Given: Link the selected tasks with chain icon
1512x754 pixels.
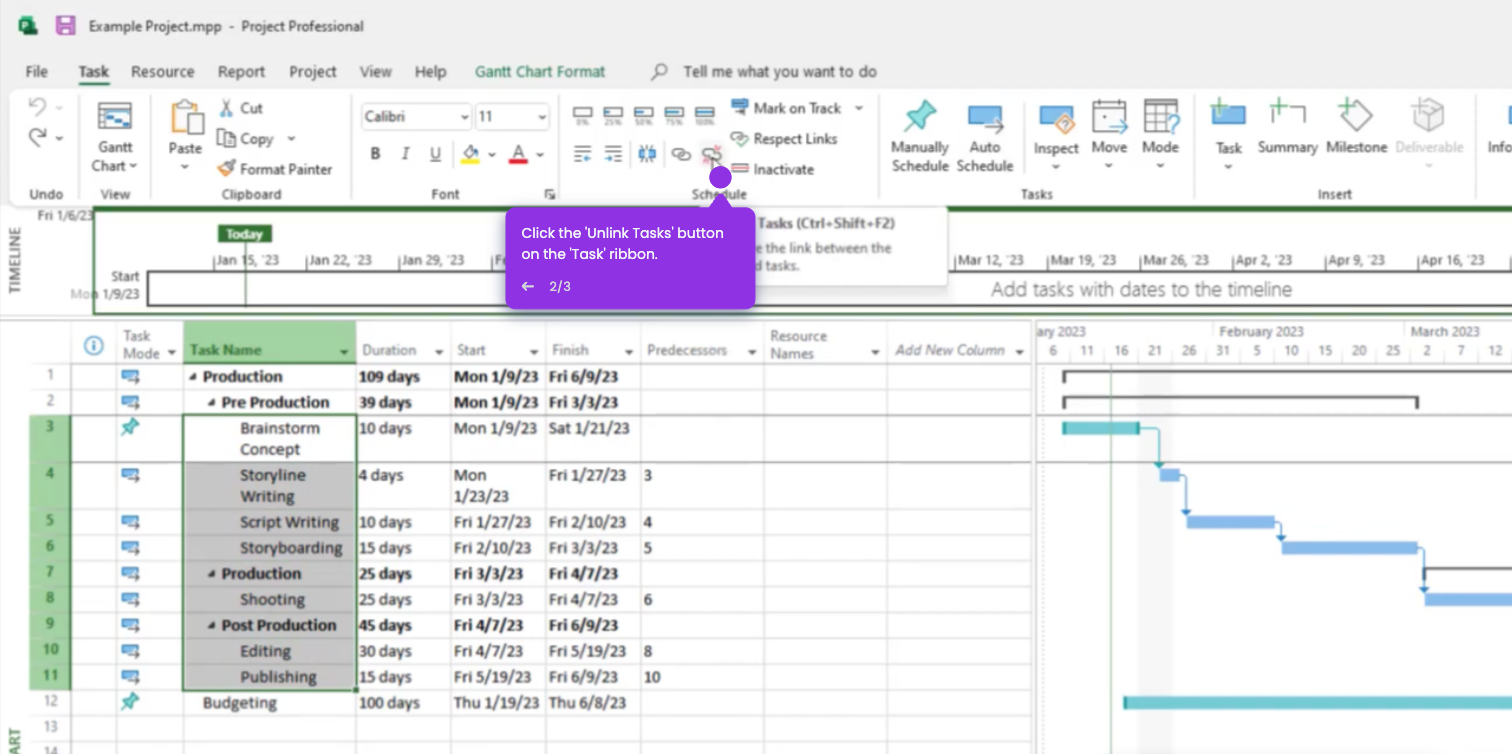Looking at the screenshot, I should point(681,154).
